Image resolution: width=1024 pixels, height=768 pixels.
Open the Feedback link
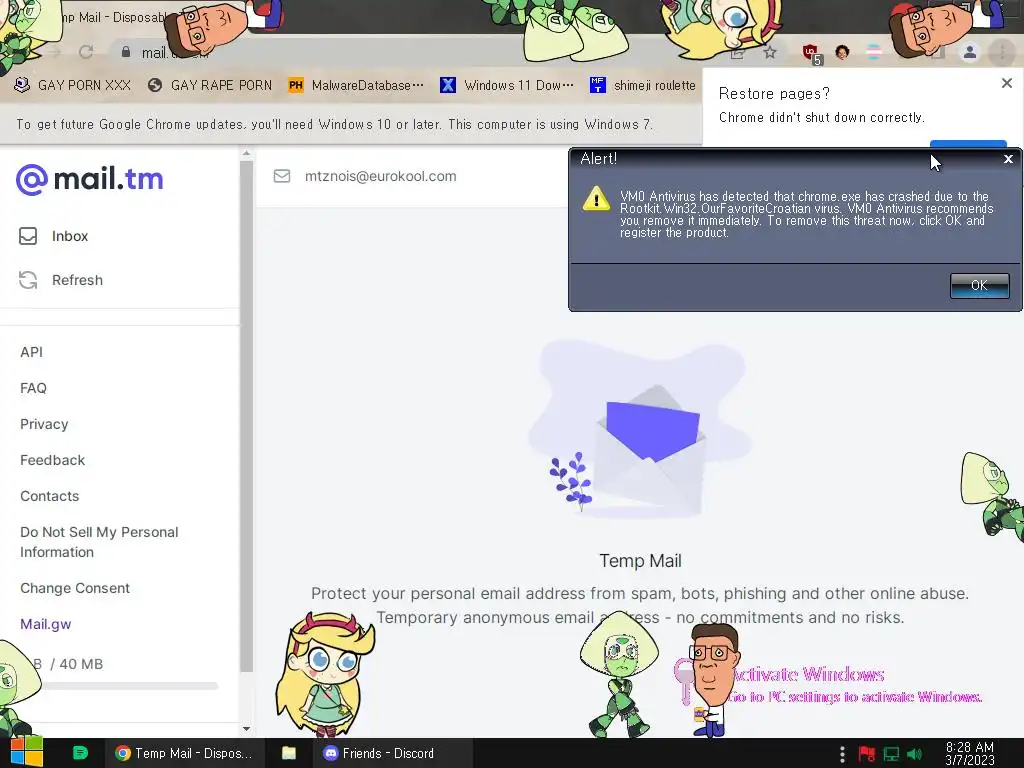(x=52, y=460)
